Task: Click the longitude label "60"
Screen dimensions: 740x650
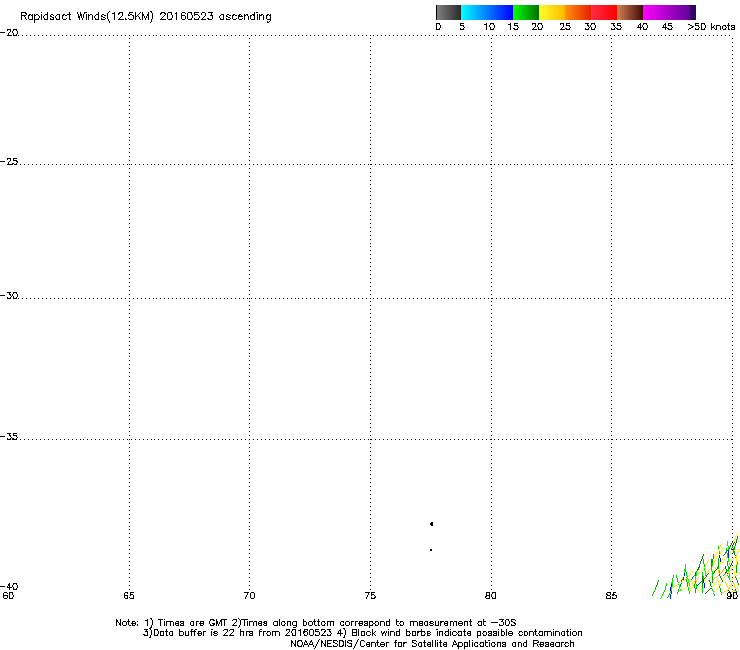Action: tap(8, 596)
